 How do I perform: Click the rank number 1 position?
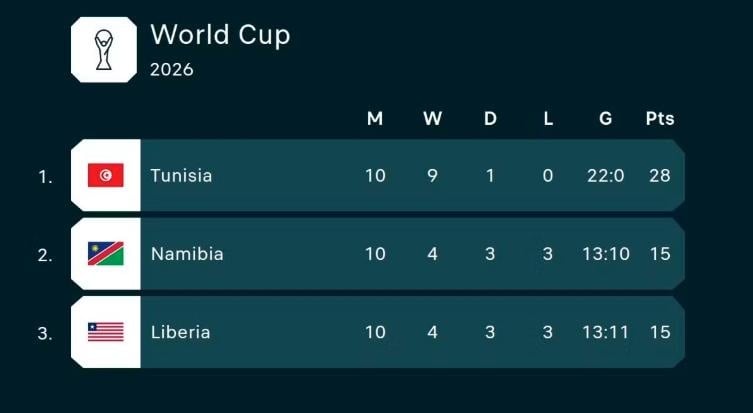click(x=45, y=176)
